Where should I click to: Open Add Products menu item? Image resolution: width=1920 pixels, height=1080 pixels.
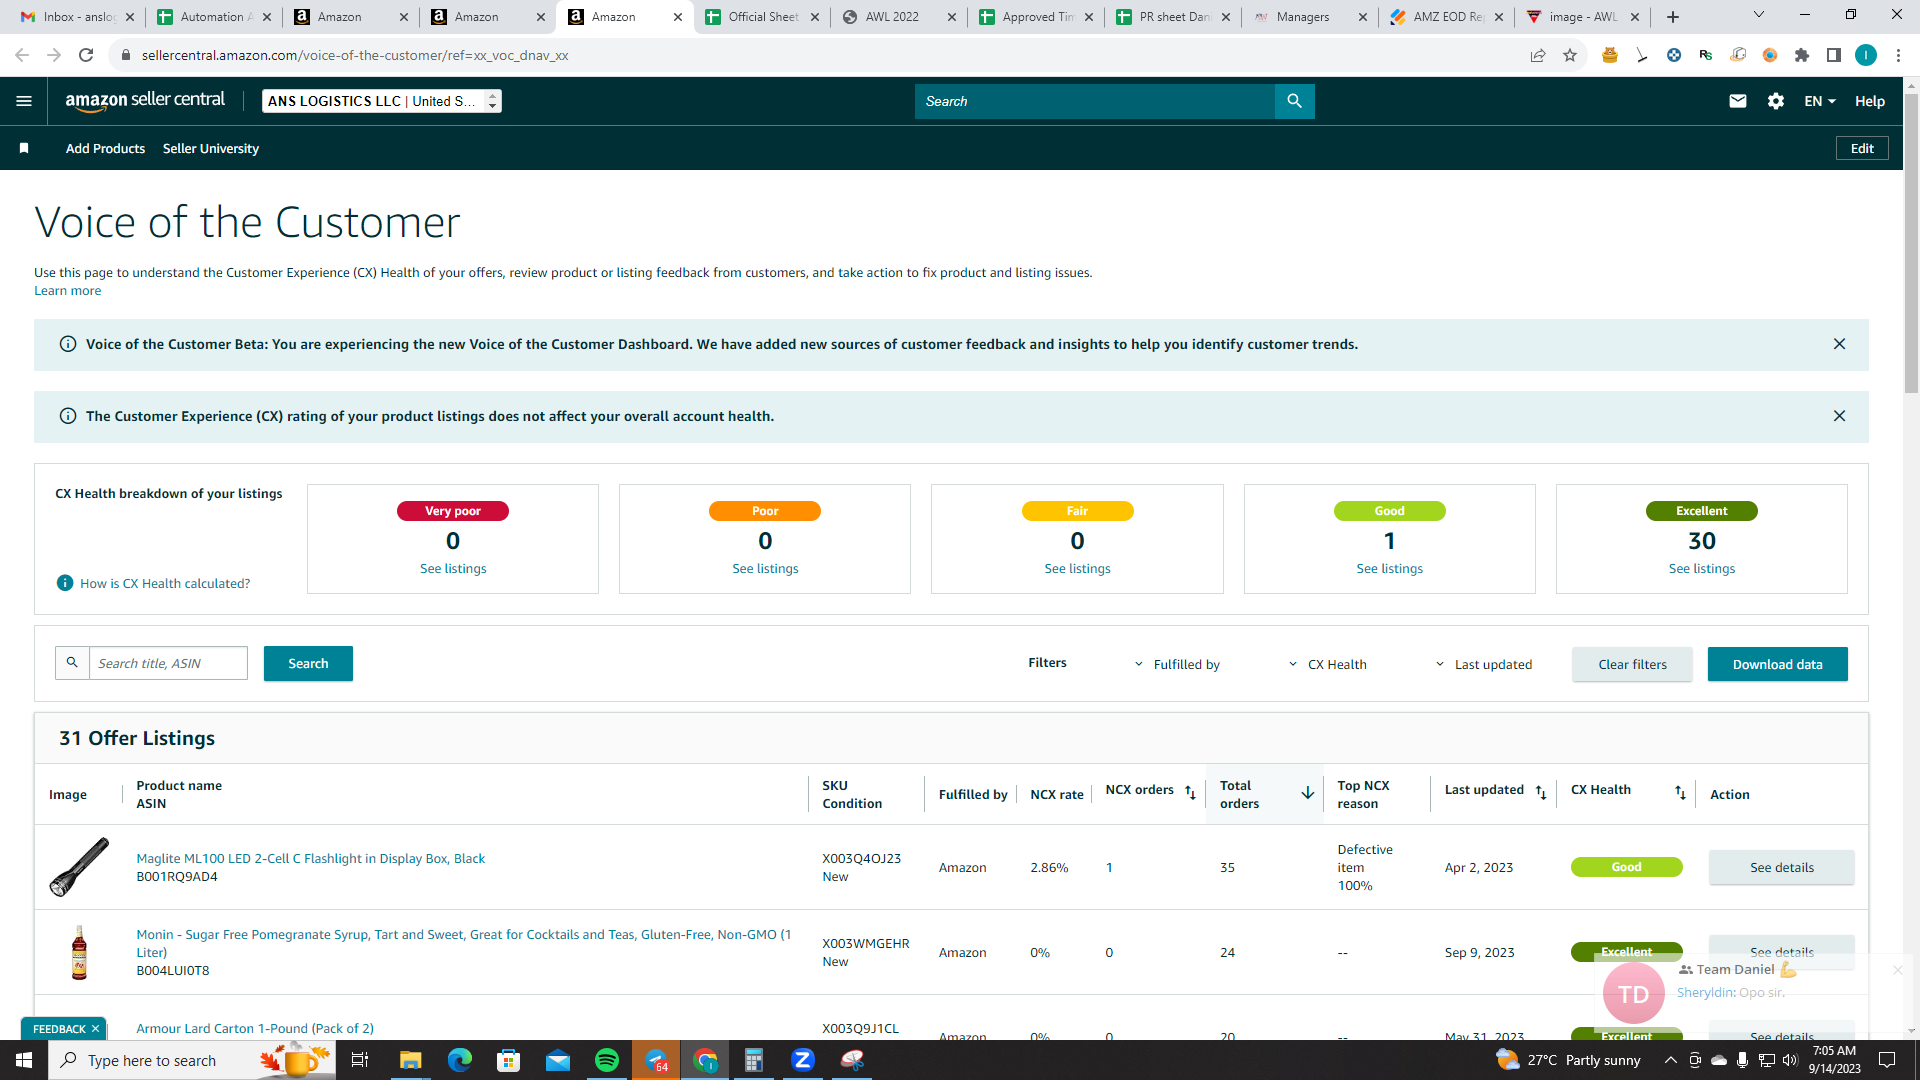pyautogui.click(x=105, y=148)
